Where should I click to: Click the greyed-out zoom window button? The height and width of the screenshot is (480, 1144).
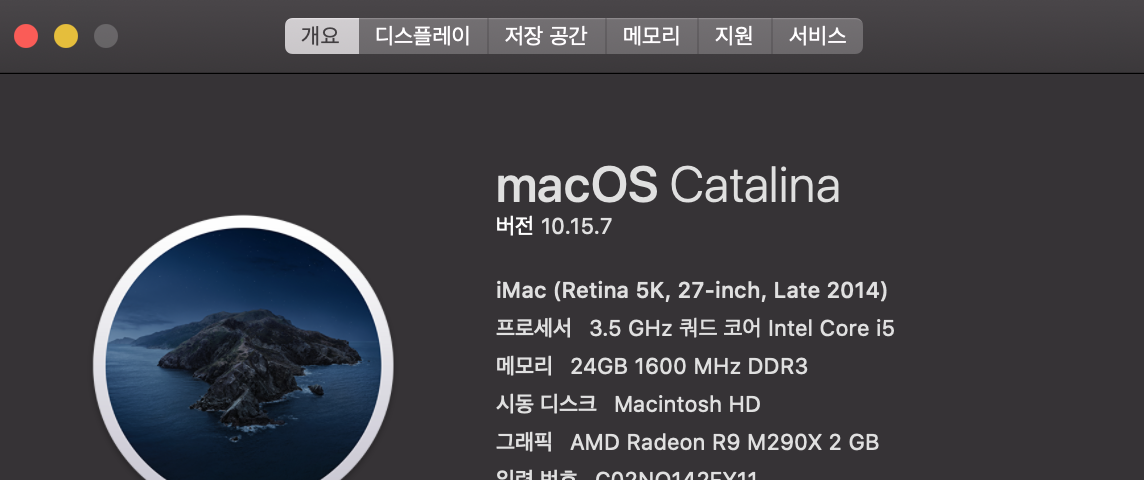[x=106, y=37]
